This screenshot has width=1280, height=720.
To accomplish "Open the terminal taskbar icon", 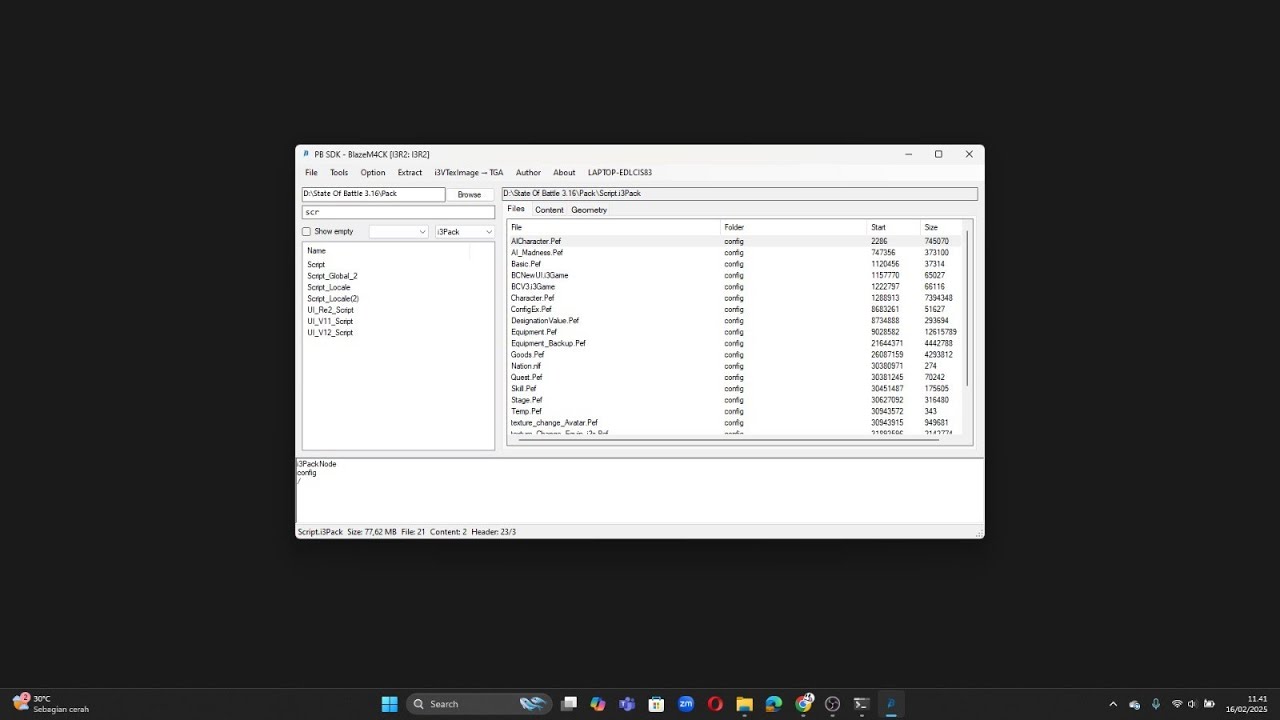I will [861, 704].
